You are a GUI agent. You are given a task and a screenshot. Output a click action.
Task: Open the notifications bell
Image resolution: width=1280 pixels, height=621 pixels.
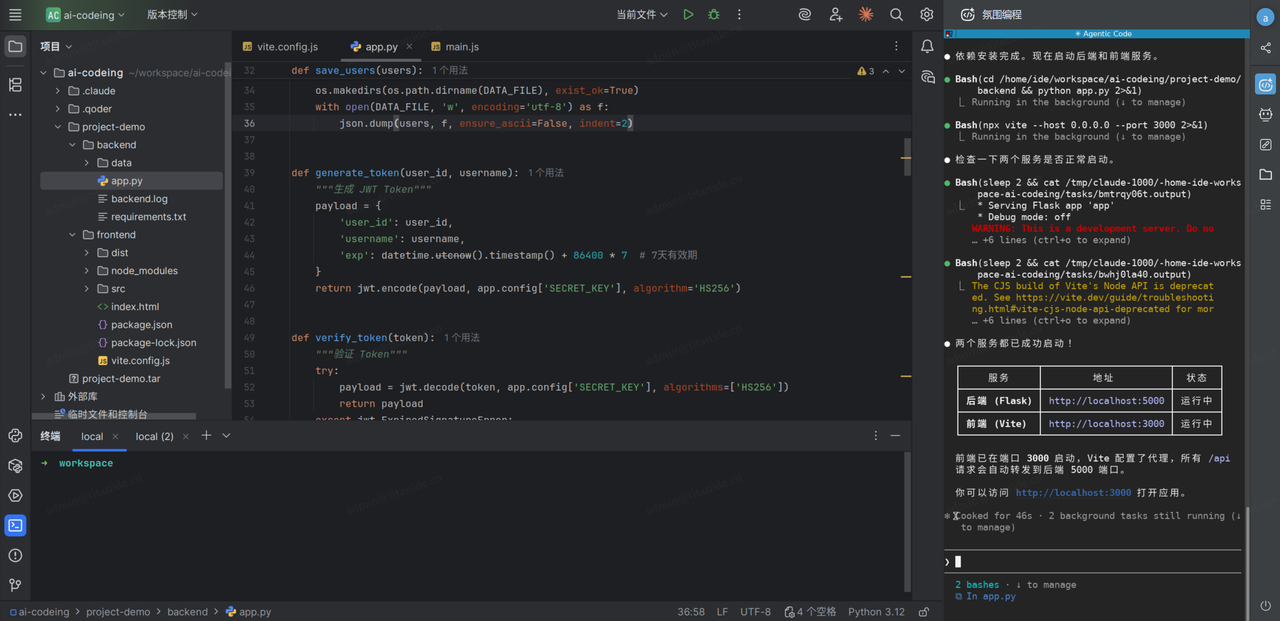[x=927, y=46]
